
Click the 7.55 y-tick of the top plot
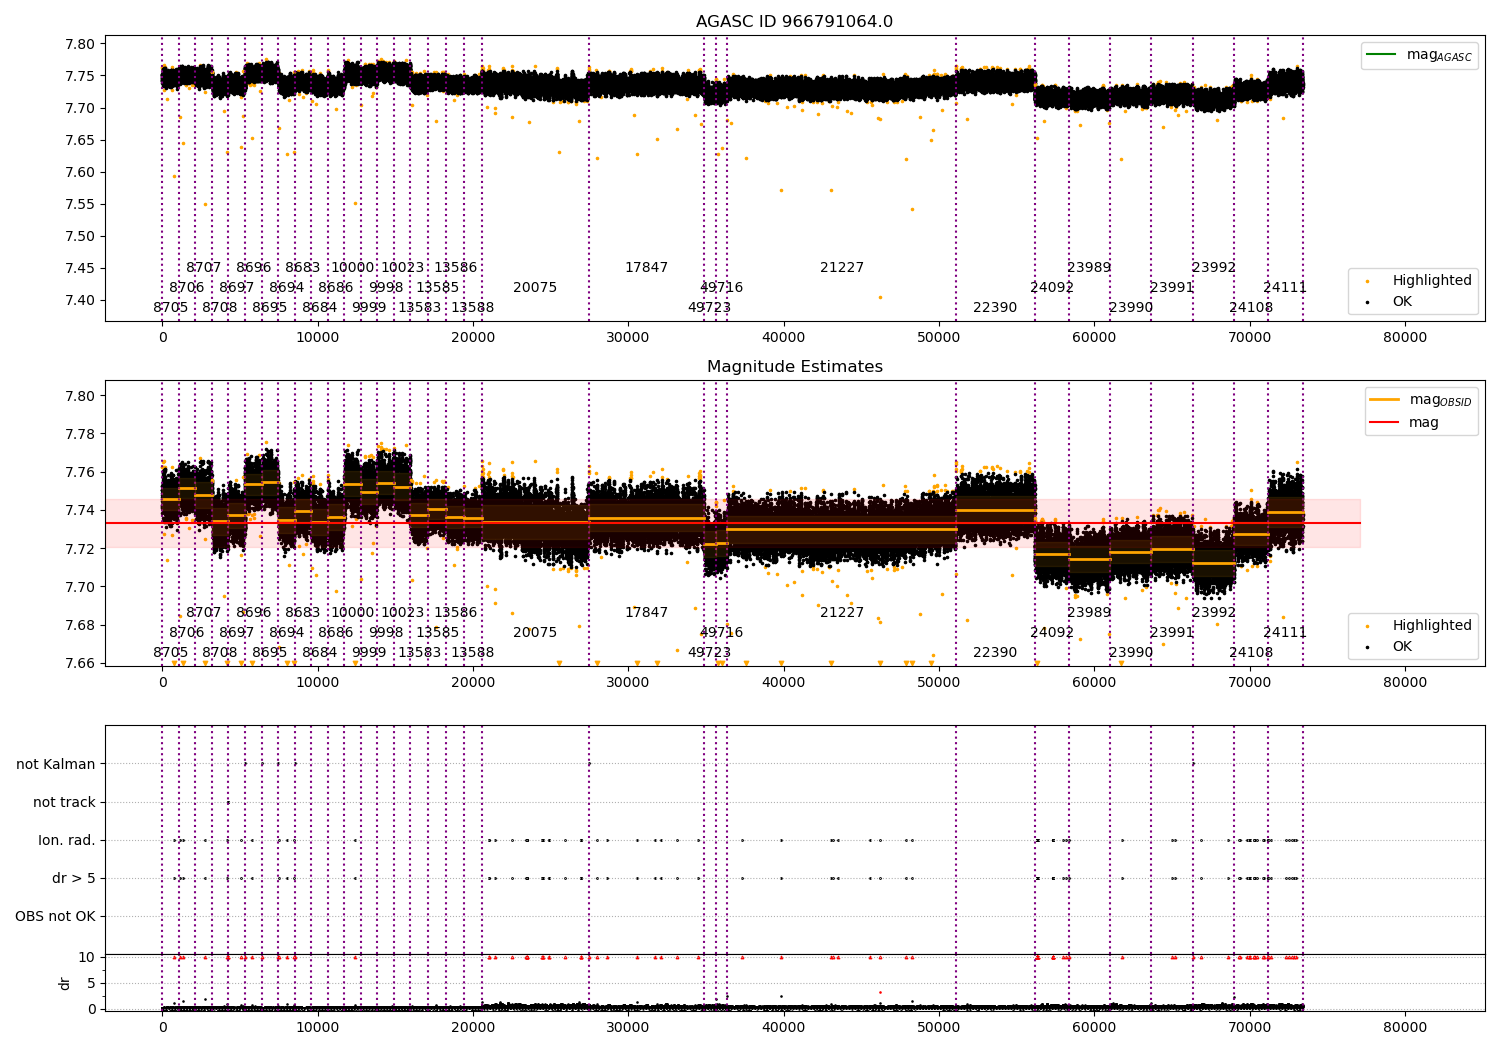[x=80, y=204]
